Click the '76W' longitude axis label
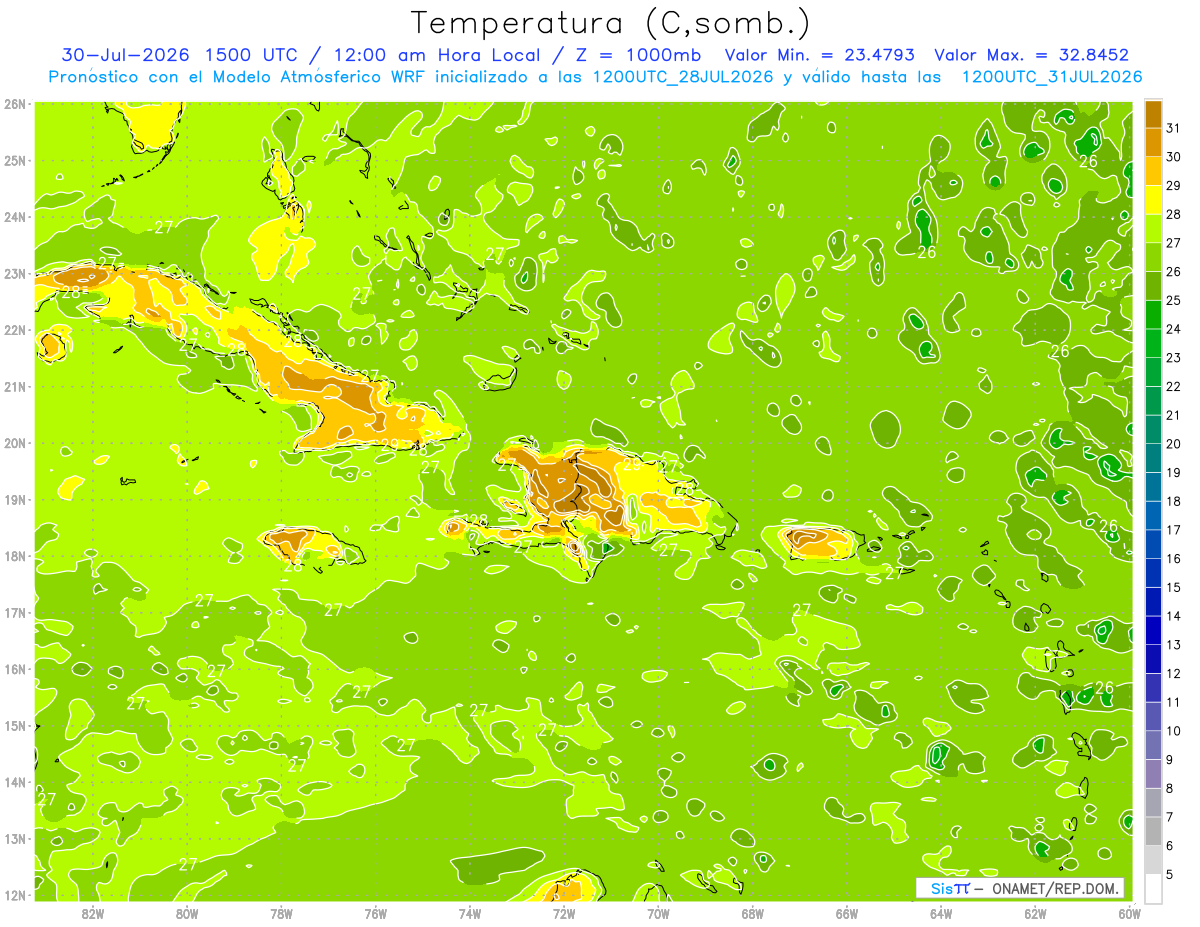This screenshot has width=1200, height=927. pyautogui.click(x=375, y=913)
